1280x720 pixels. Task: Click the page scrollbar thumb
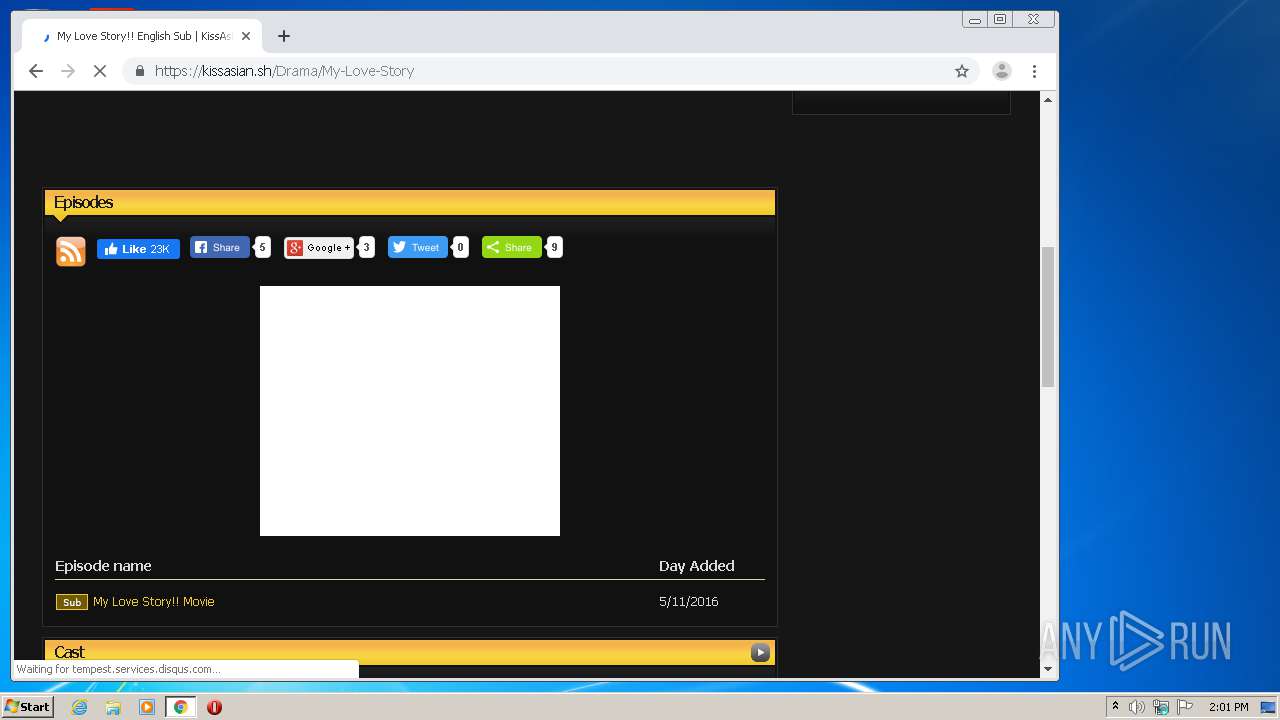(x=1048, y=316)
